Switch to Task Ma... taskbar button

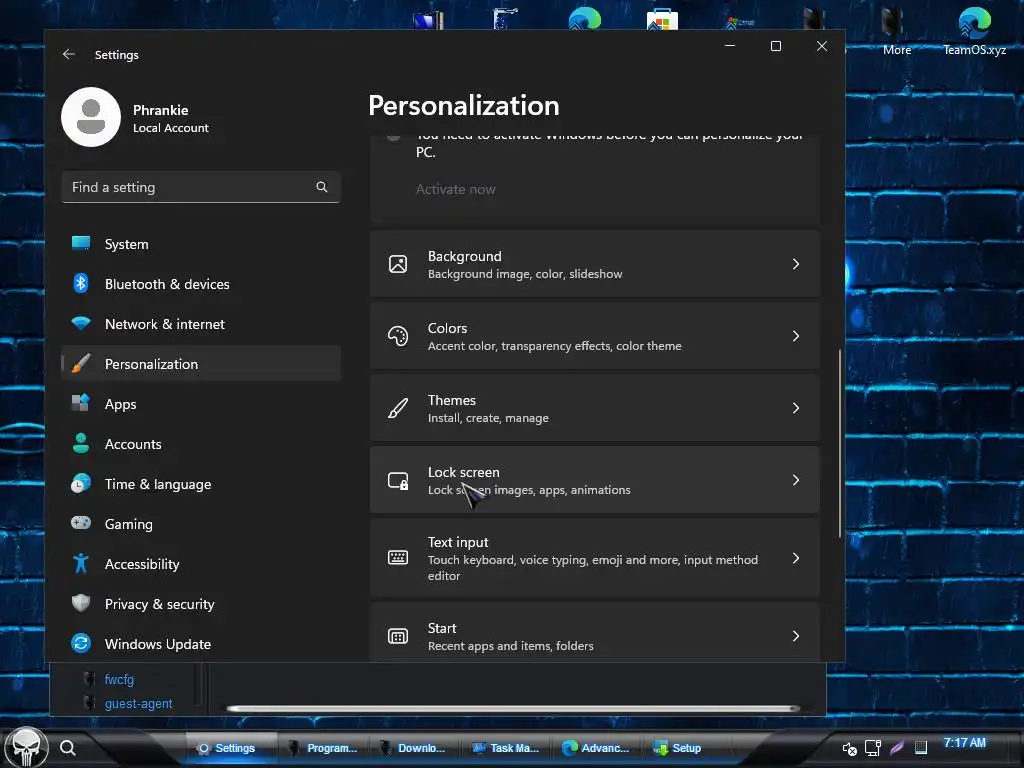507,748
